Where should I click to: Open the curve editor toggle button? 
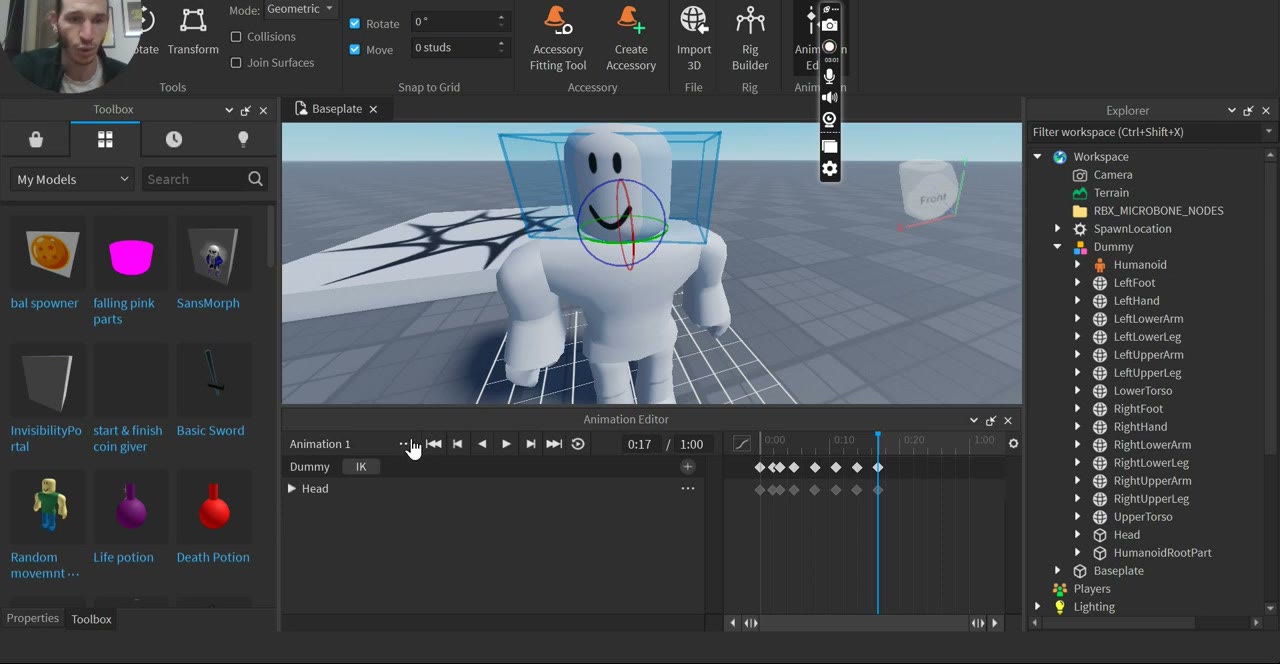(741, 444)
